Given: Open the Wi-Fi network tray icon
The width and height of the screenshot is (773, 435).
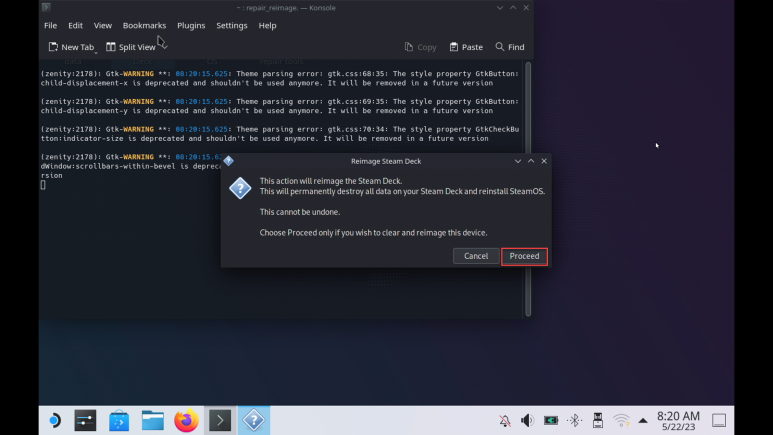Looking at the screenshot, I should click(x=621, y=421).
